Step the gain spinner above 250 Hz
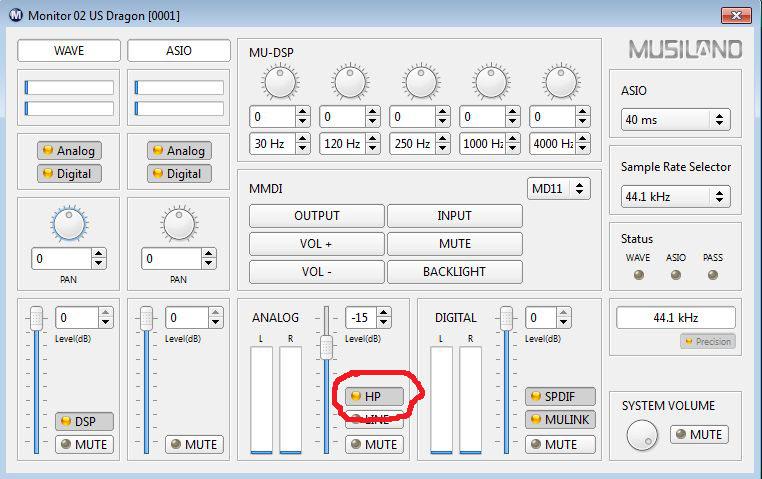The height and width of the screenshot is (479, 762). click(443, 117)
